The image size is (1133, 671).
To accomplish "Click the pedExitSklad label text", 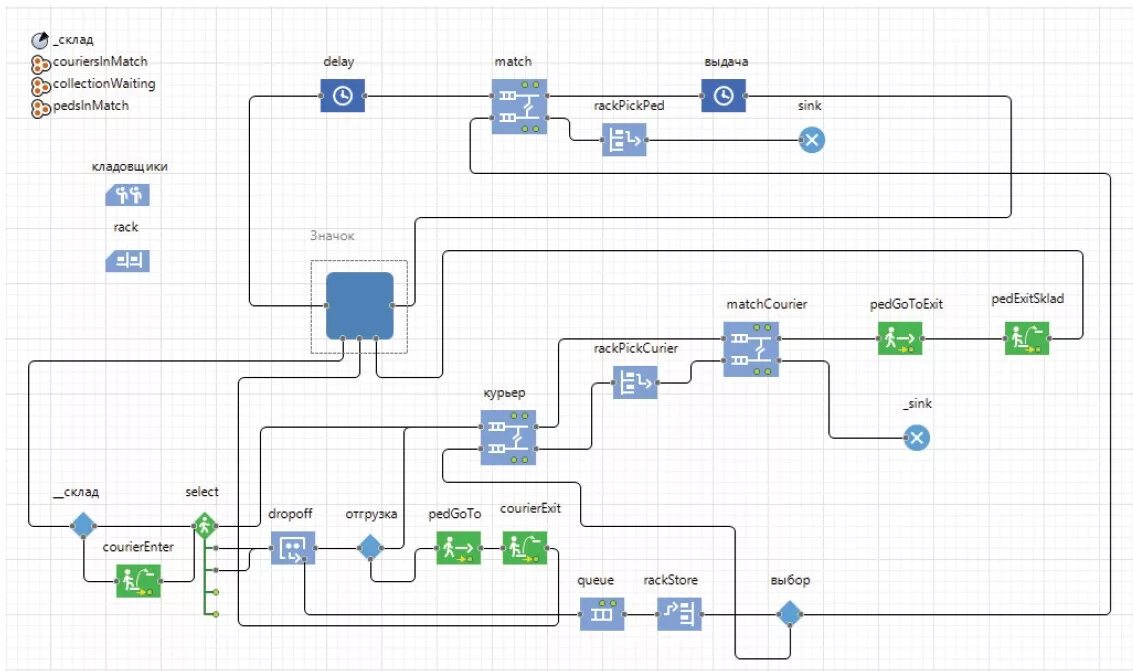I will pyautogui.click(x=1028, y=298).
